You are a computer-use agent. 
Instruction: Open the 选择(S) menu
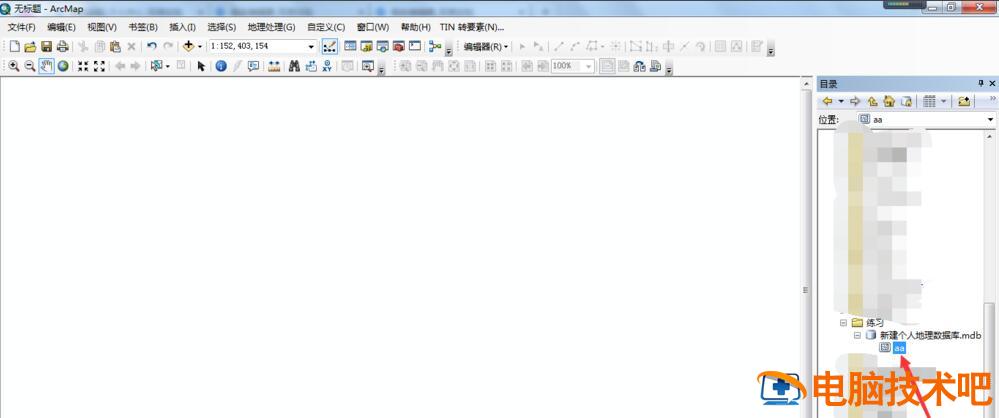pos(222,27)
